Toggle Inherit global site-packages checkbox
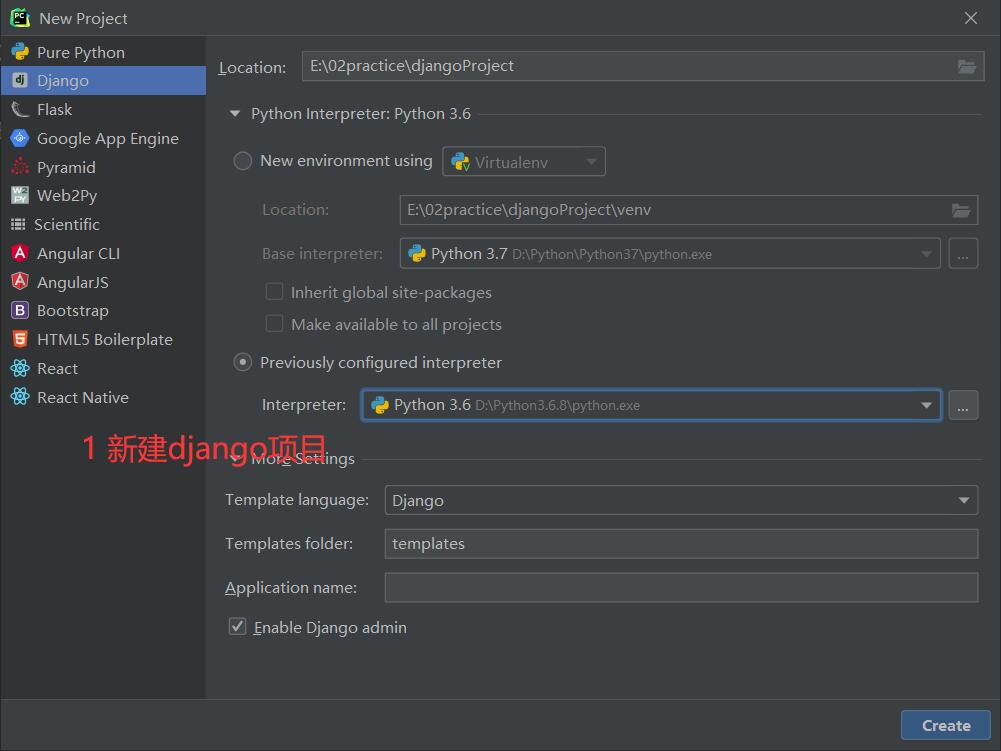 click(x=275, y=292)
